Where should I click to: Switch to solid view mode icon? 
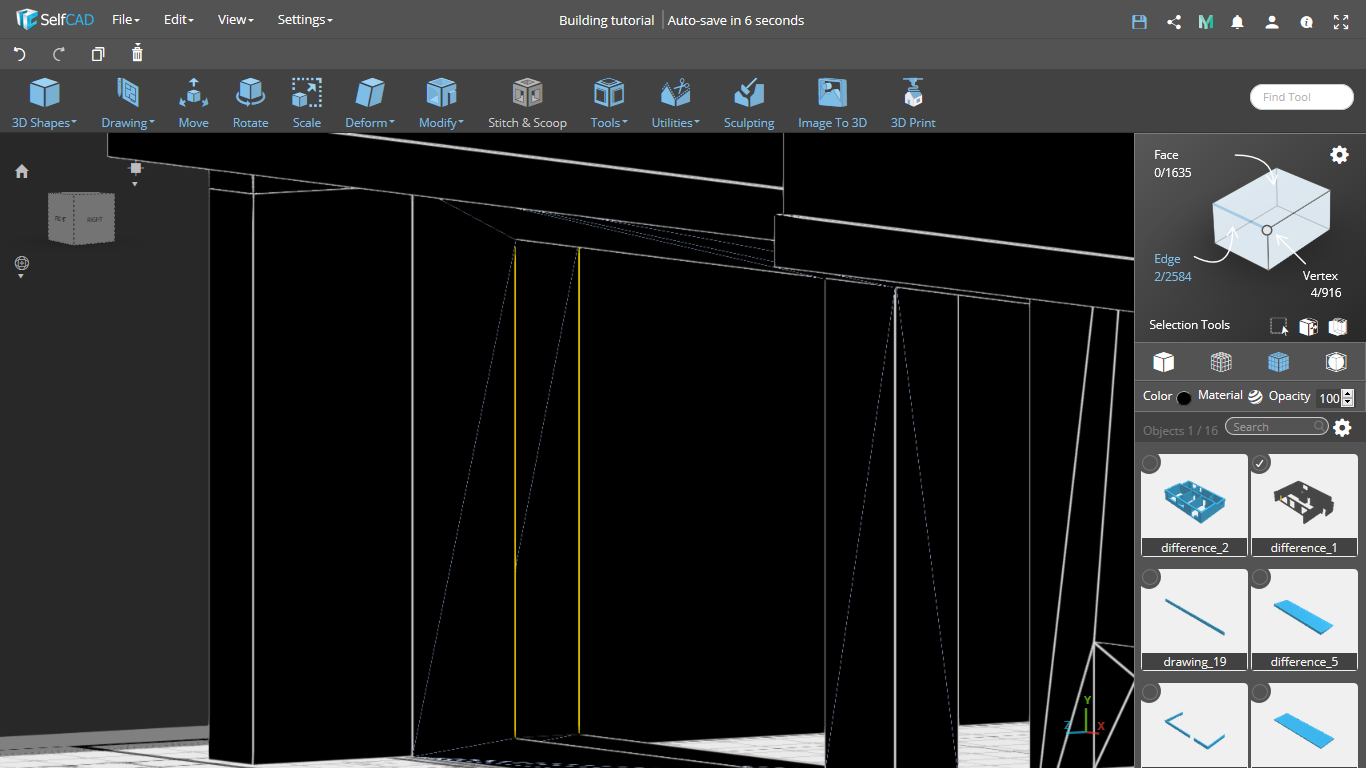pyautogui.click(x=1163, y=362)
